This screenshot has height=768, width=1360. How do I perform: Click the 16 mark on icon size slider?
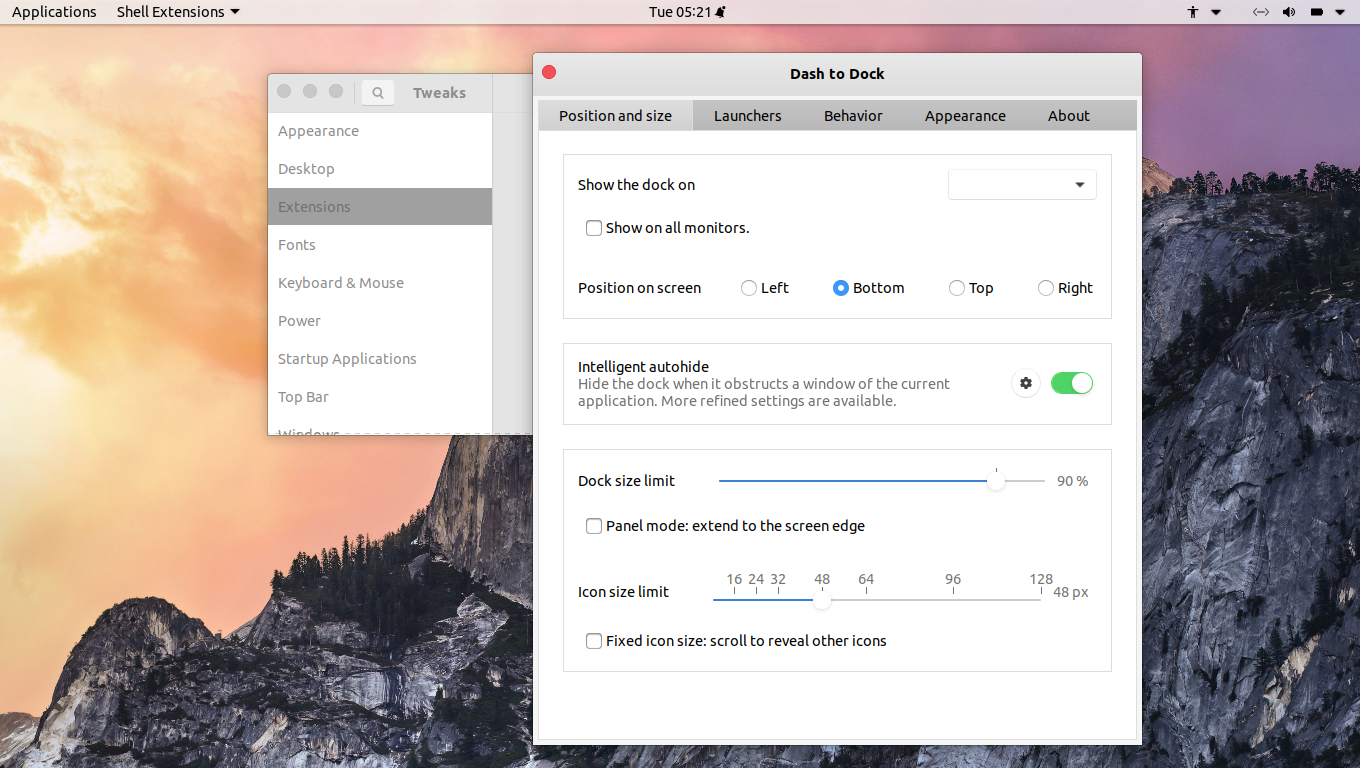point(734,579)
